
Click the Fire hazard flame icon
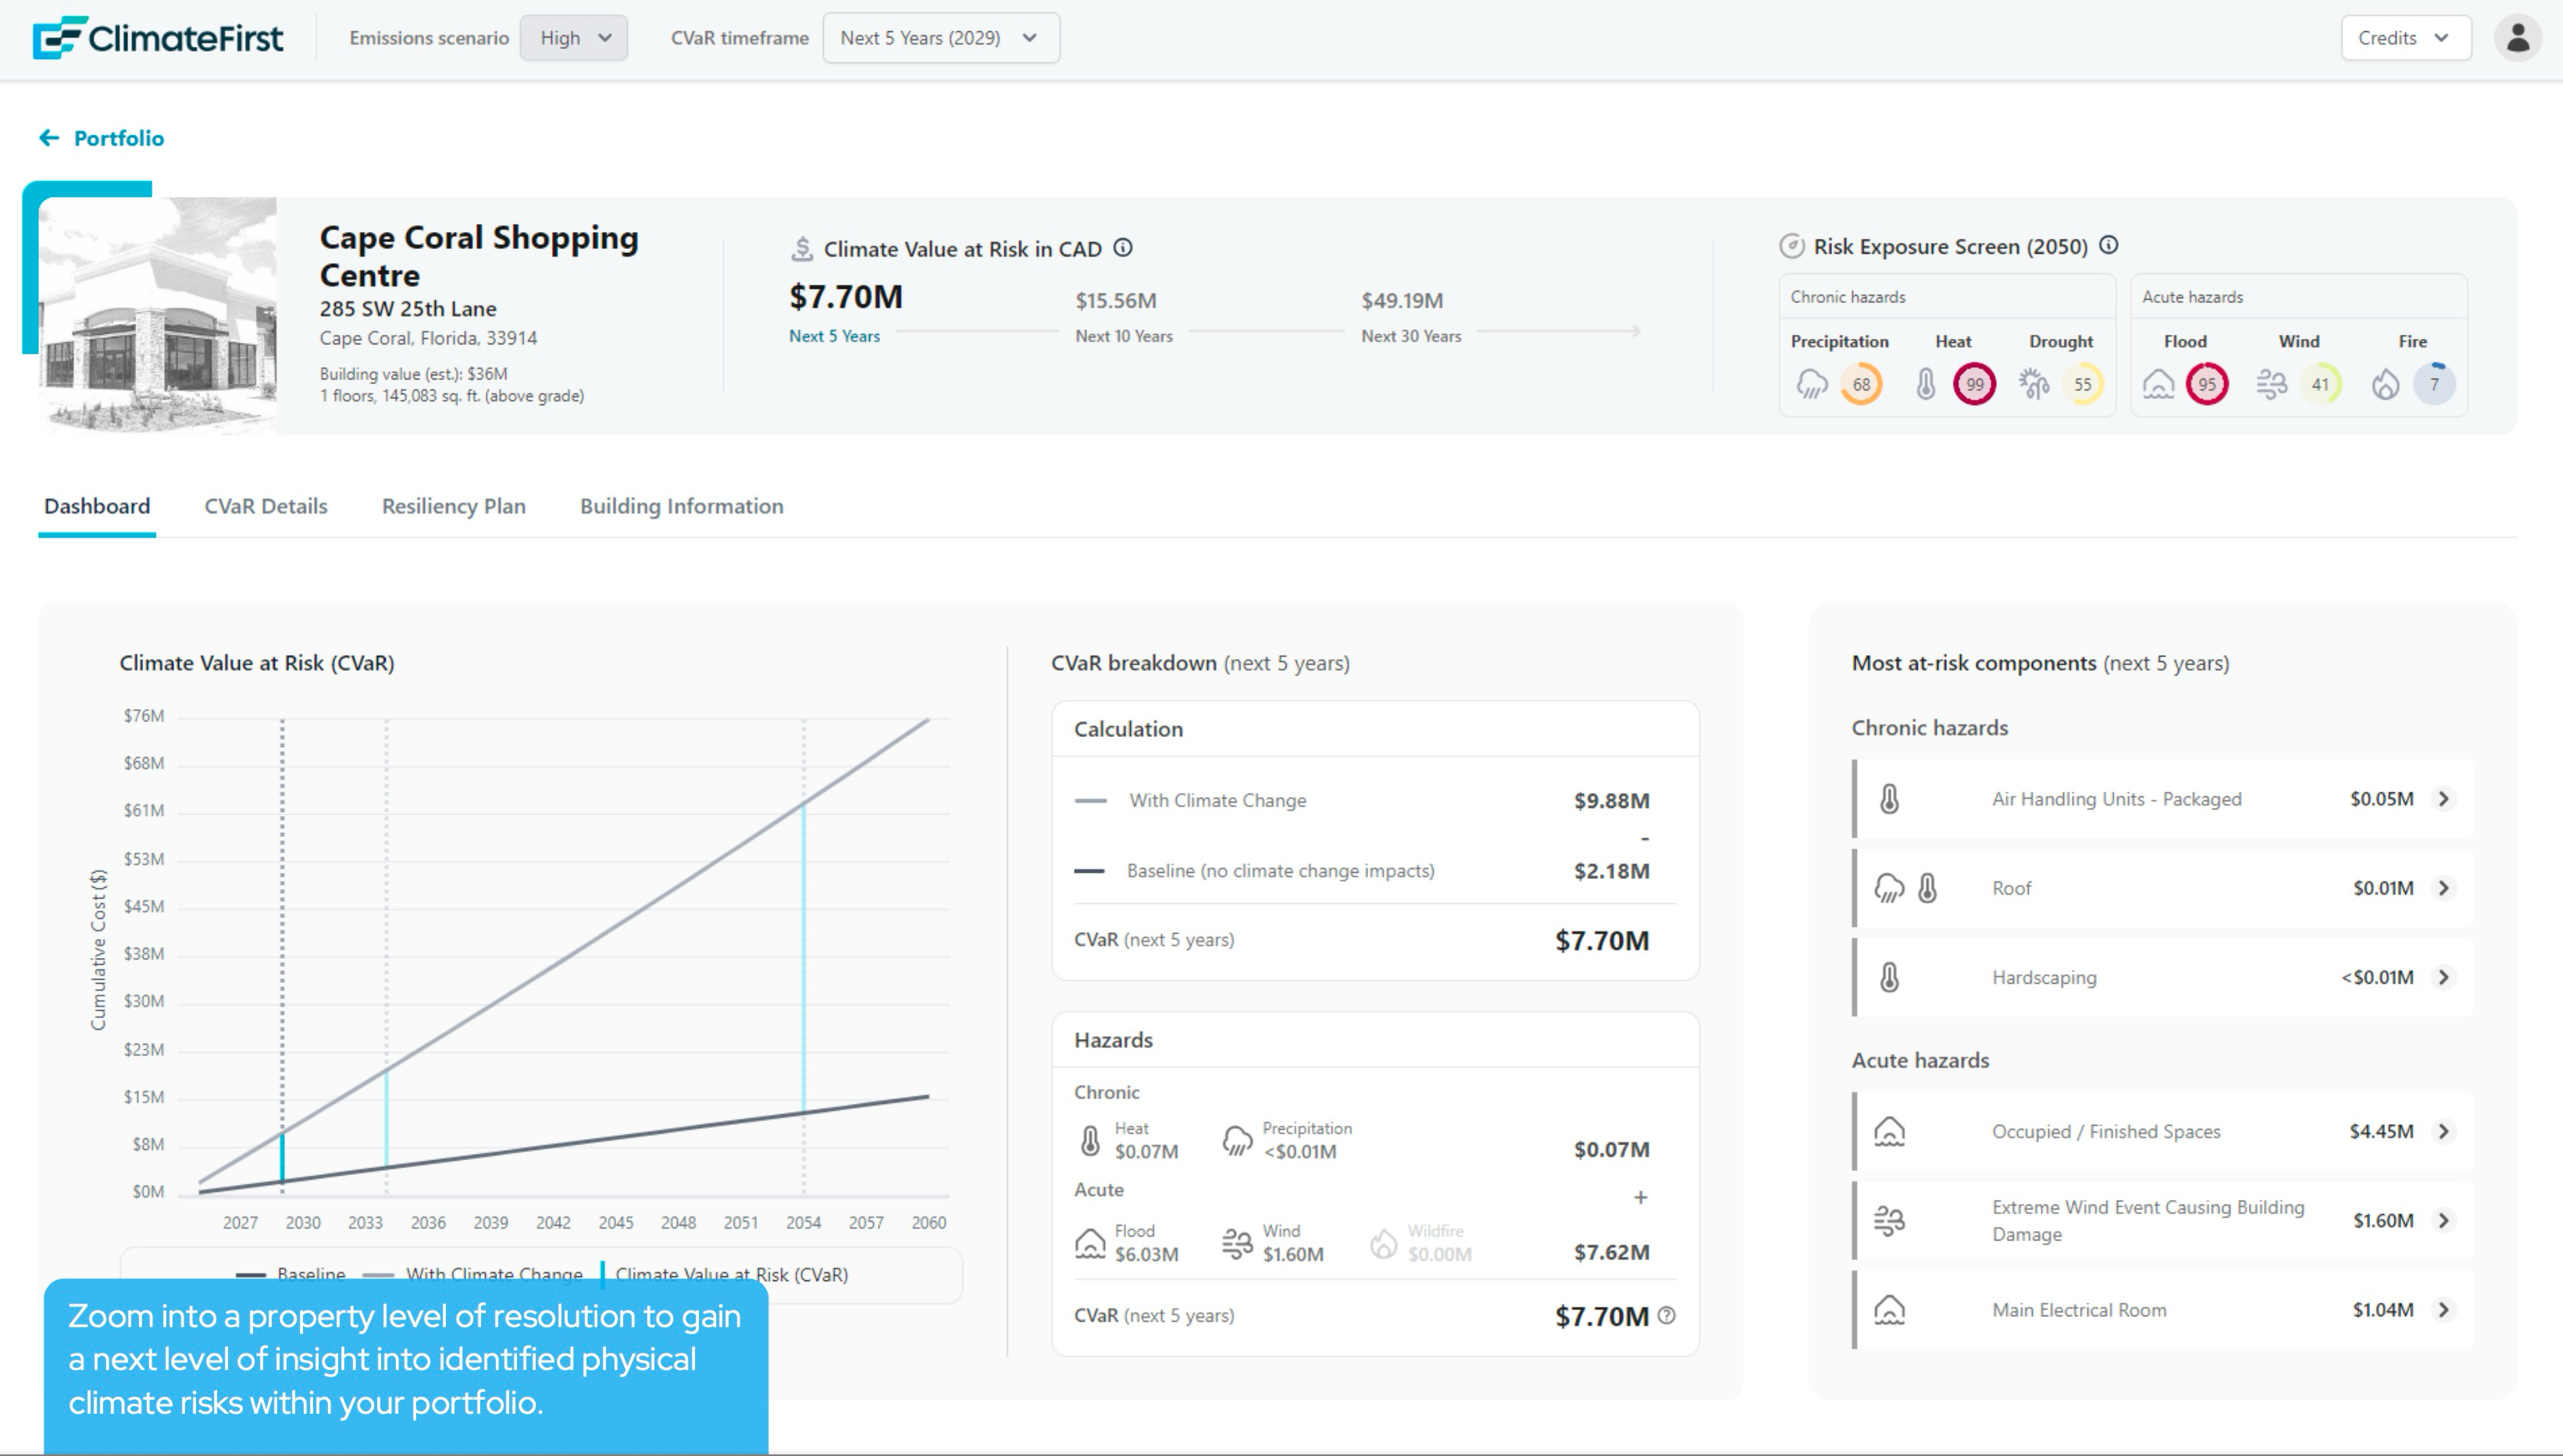tap(2386, 384)
